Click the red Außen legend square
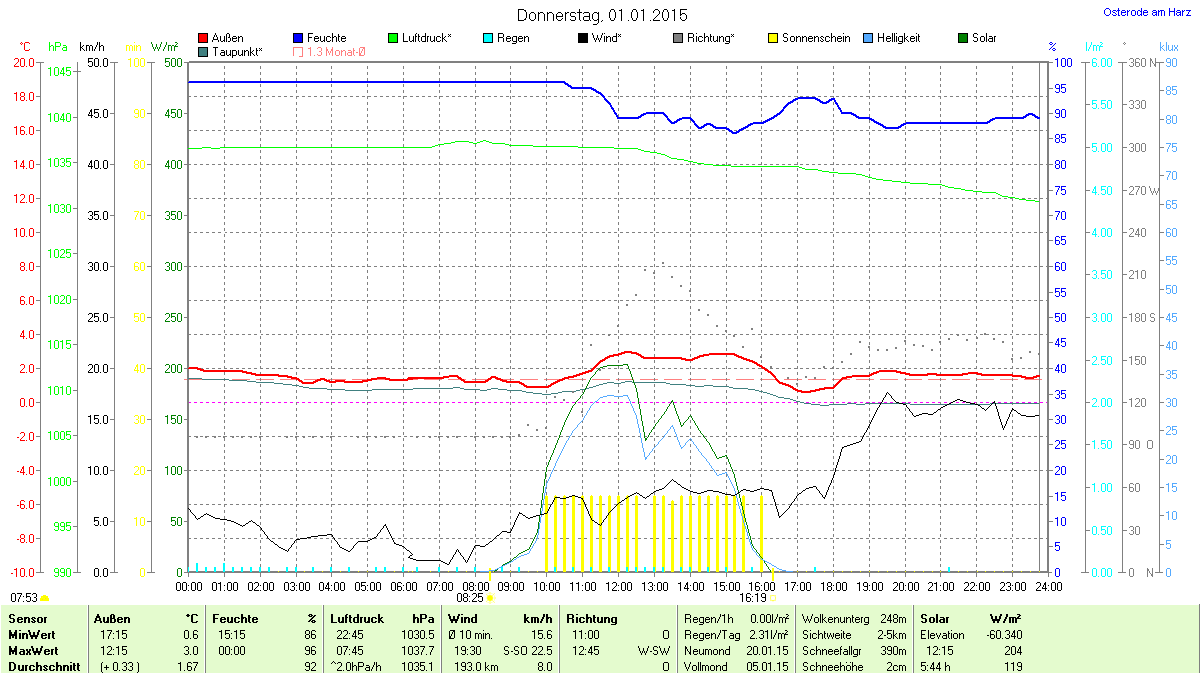Viewport: 1200px width, 673px height. tap(204, 38)
